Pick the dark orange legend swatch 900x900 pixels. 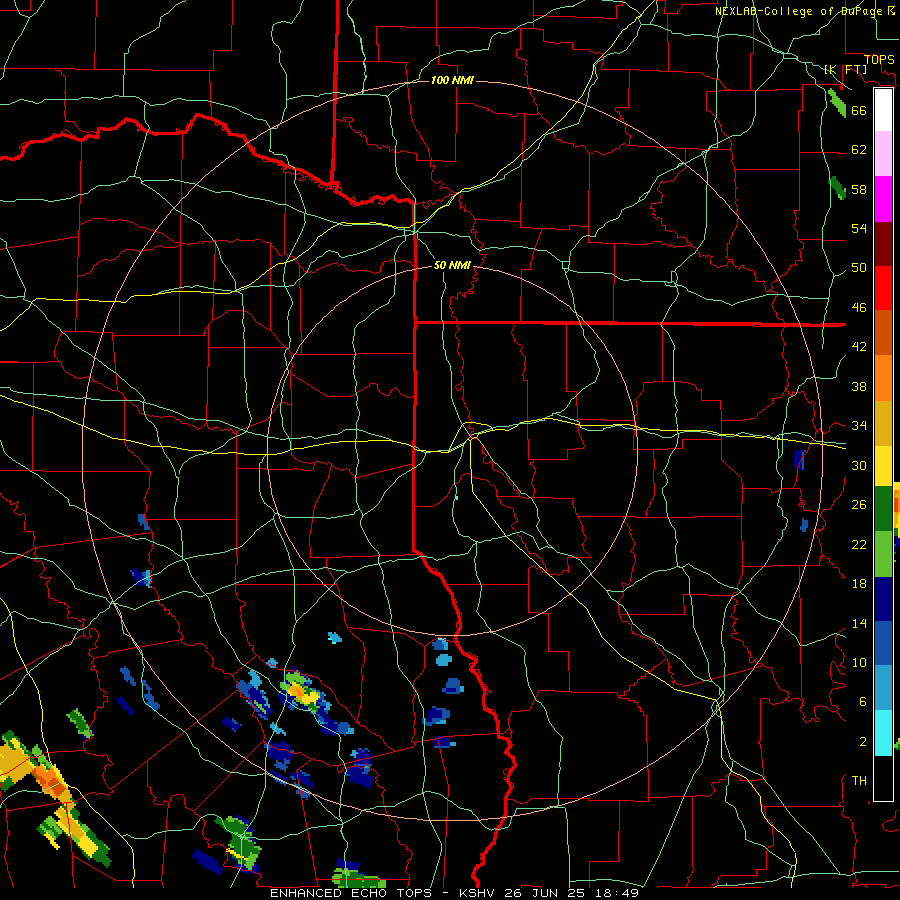click(883, 333)
